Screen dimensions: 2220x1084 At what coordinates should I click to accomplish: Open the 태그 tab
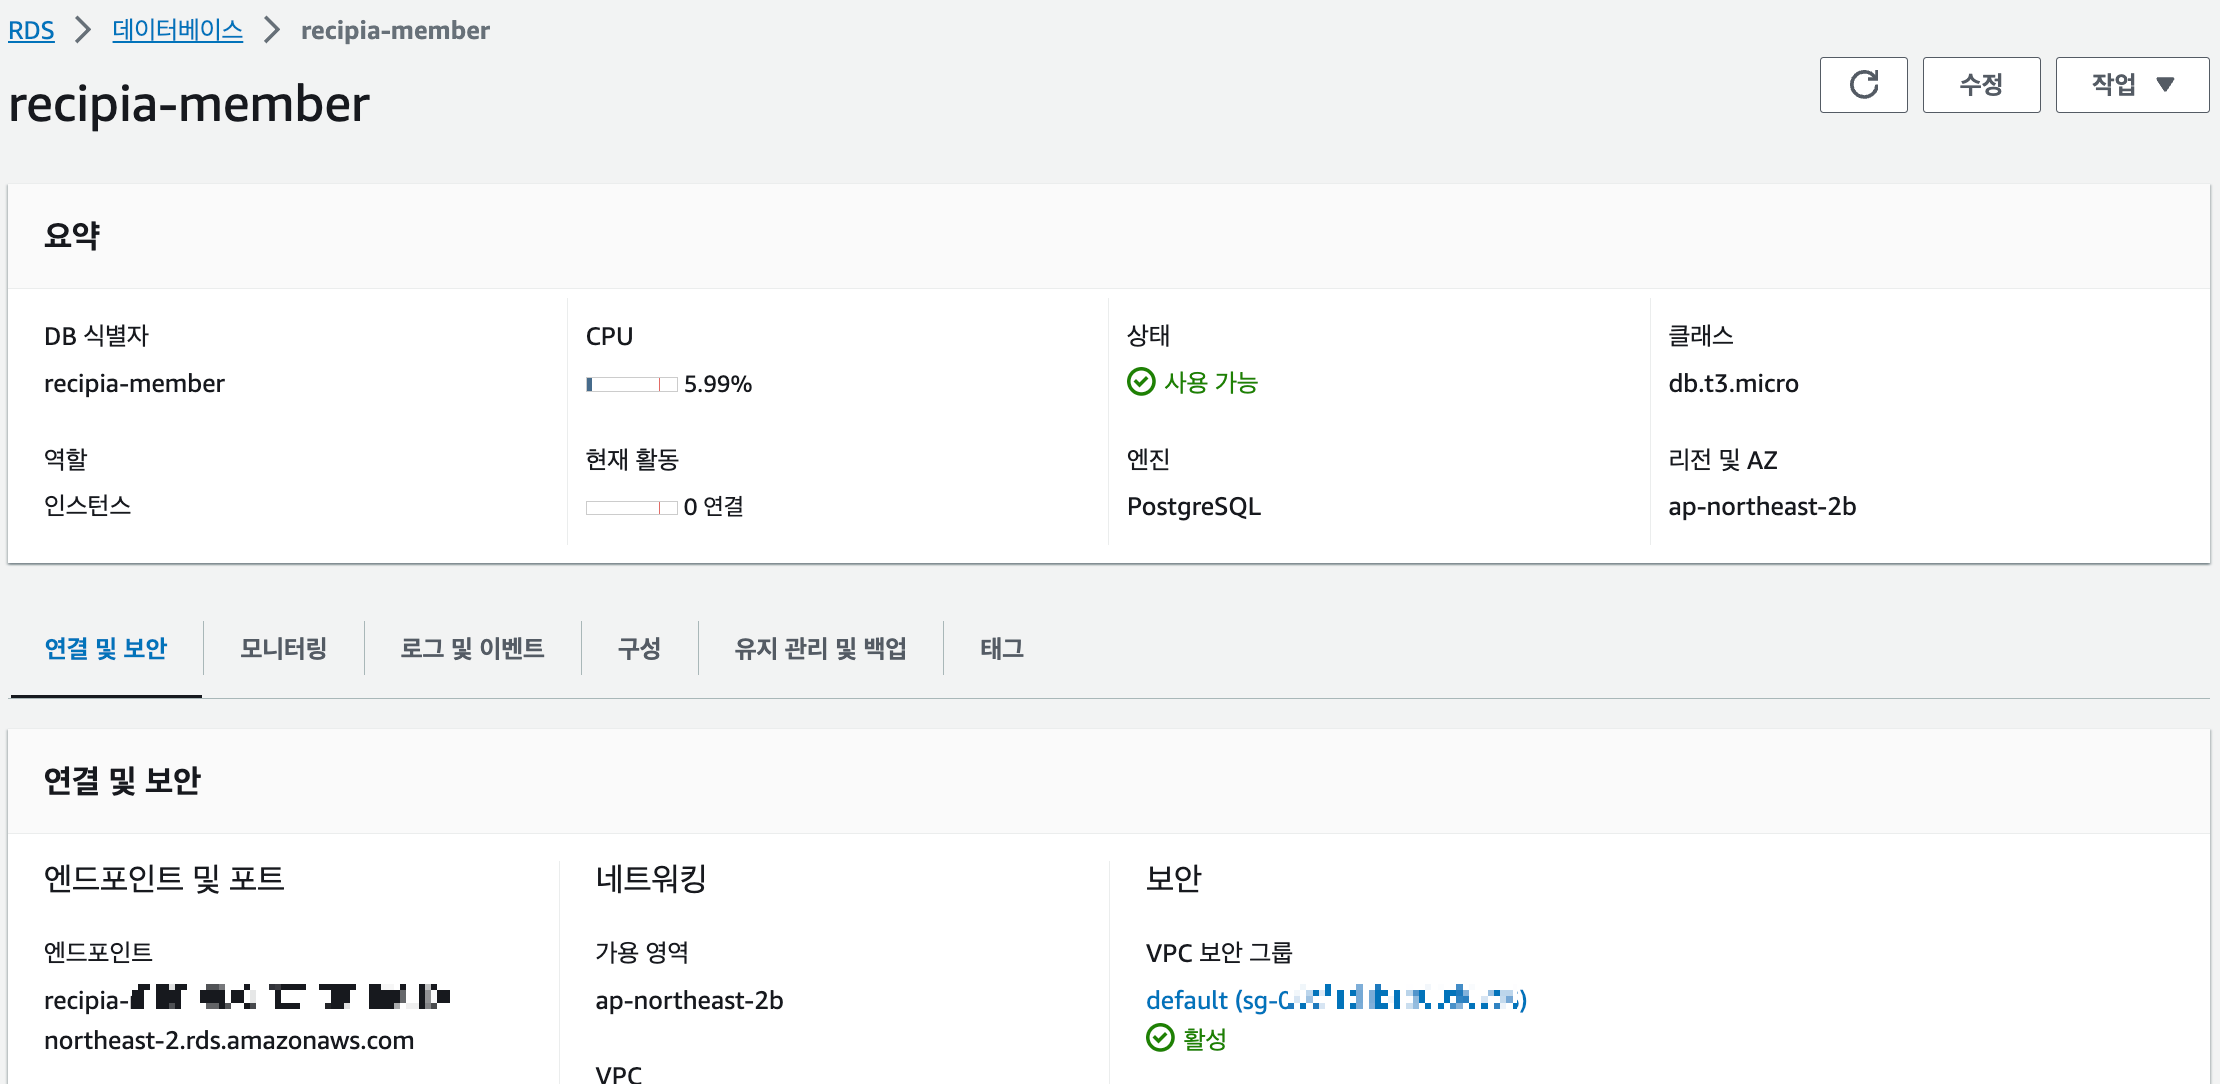(1000, 648)
